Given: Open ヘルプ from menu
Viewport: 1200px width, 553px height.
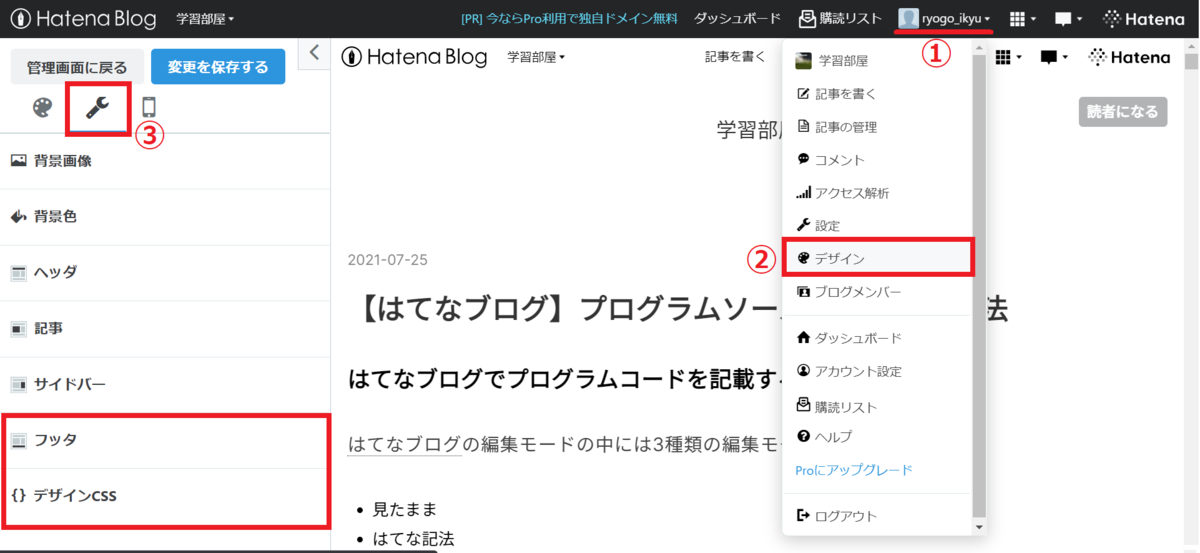Looking at the screenshot, I should (877, 437).
